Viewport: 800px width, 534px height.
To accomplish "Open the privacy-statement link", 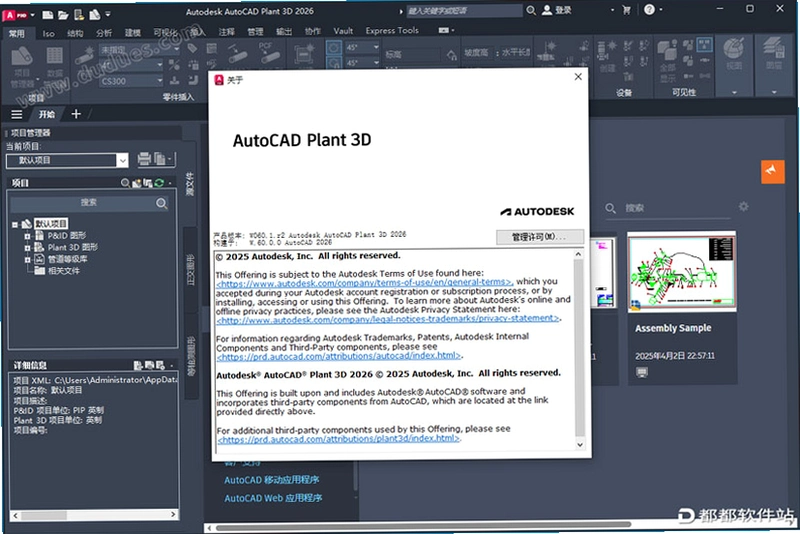I will [x=388, y=319].
